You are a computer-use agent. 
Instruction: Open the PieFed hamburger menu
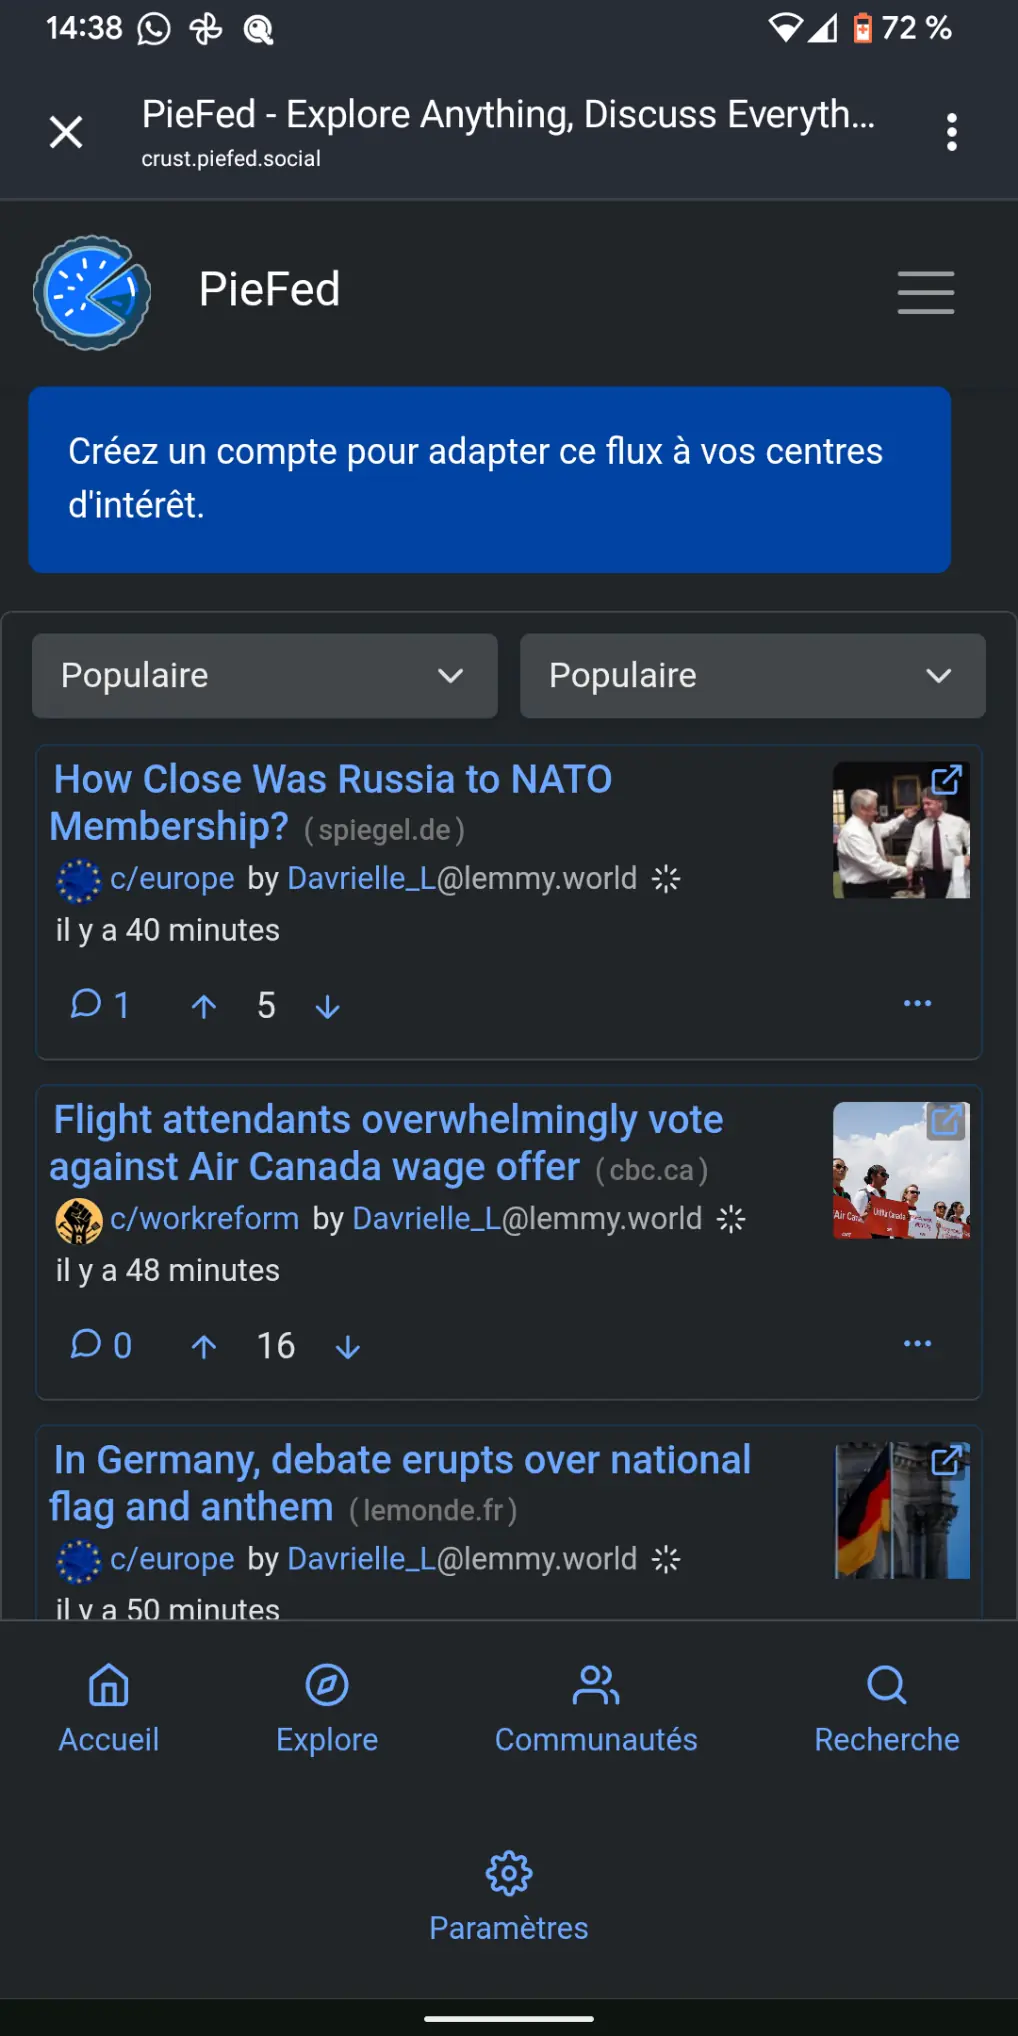[925, 292]
